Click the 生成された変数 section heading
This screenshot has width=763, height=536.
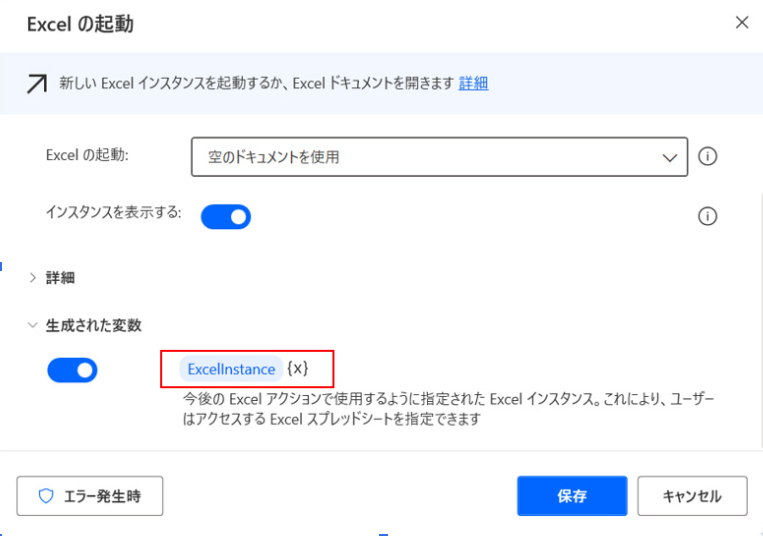pyautogui.click(x=93, y=325)
